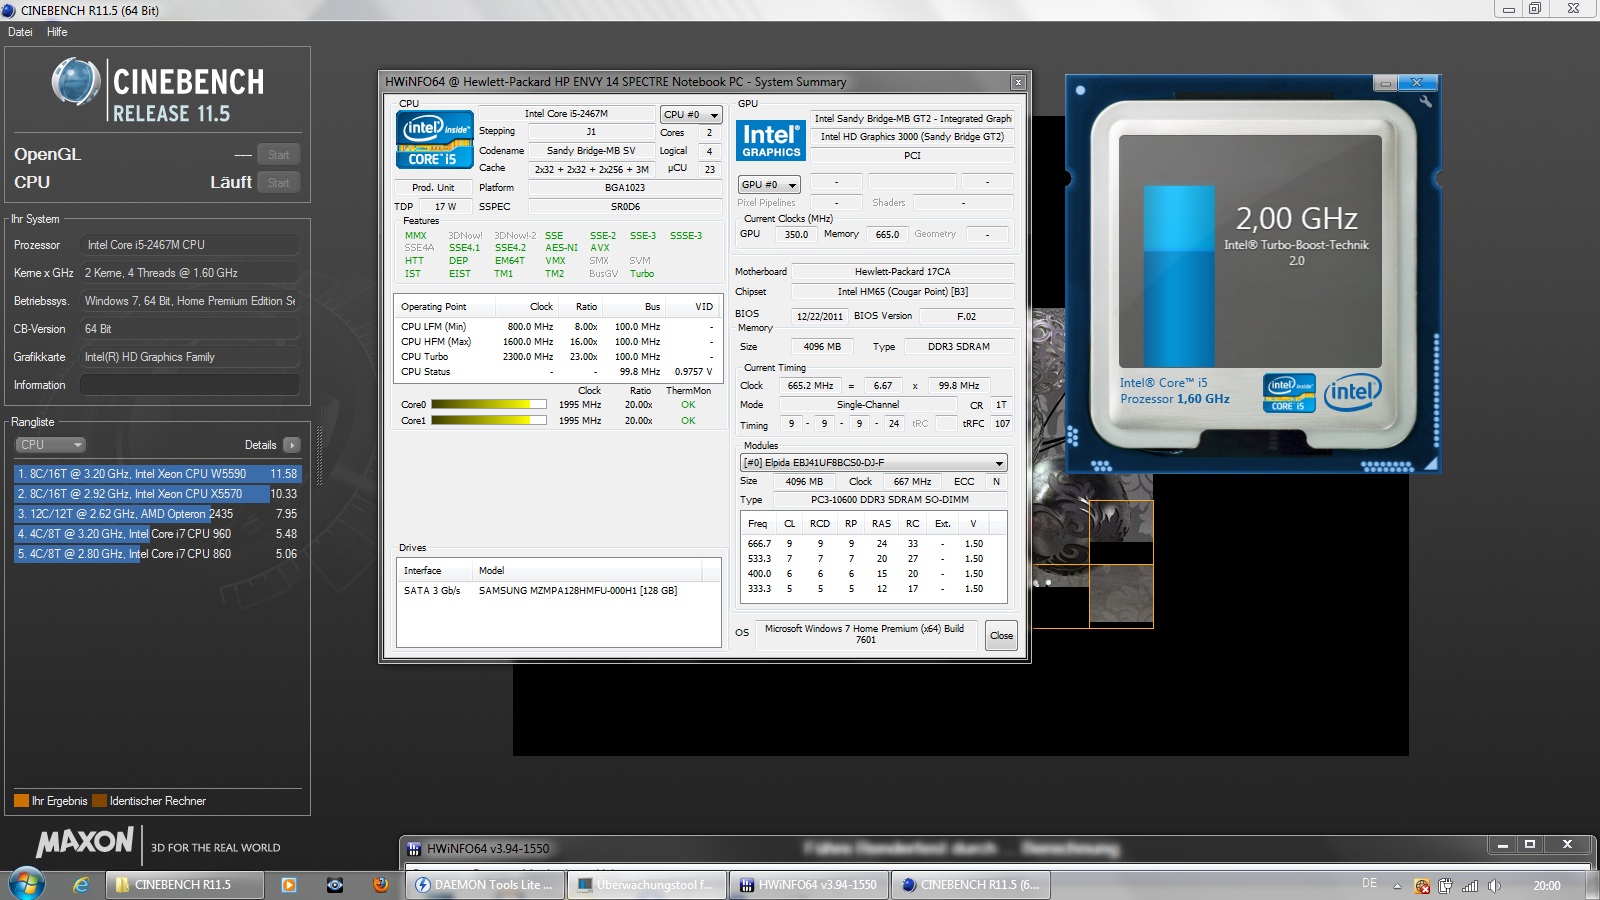Open the CPU dropdown under Rangliste
The image size is (1600, 900).
(x=50, y=445)
